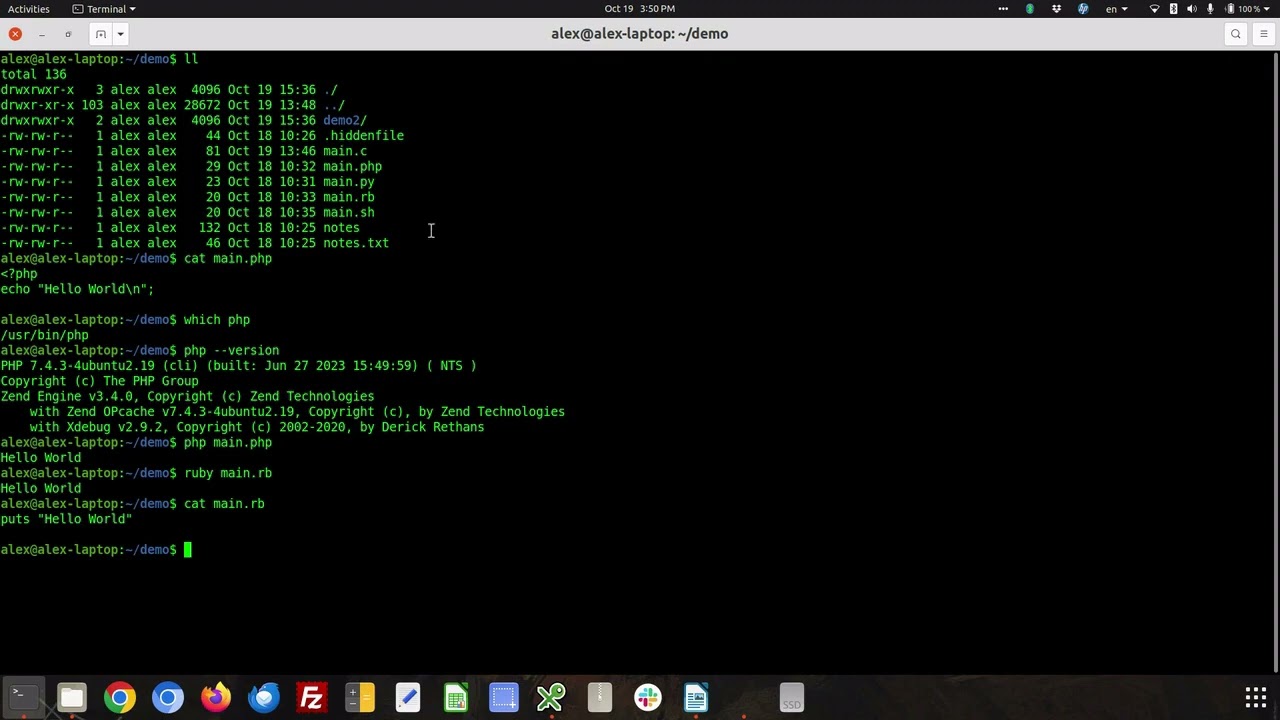
Task: Click the blue 'demo2/' directory in the listing
Action: [345, 120]
